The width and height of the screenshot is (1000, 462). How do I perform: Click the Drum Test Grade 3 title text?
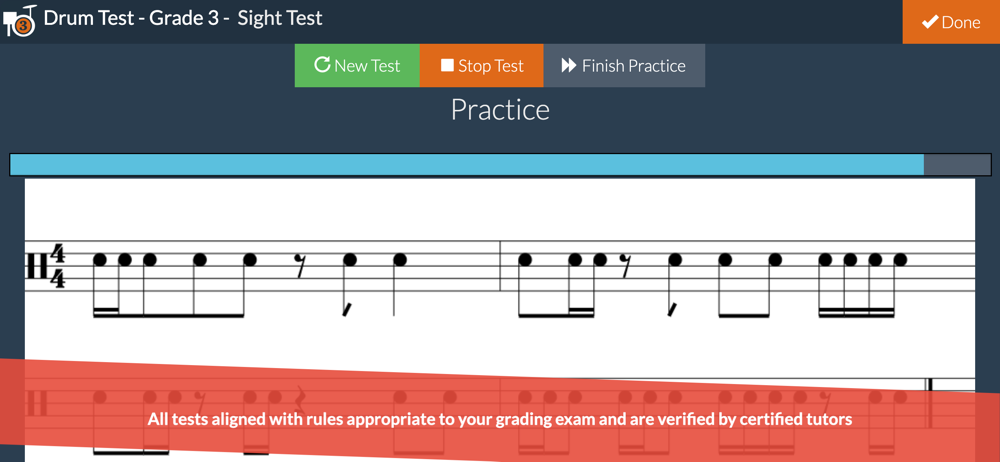tap(183, 18)
